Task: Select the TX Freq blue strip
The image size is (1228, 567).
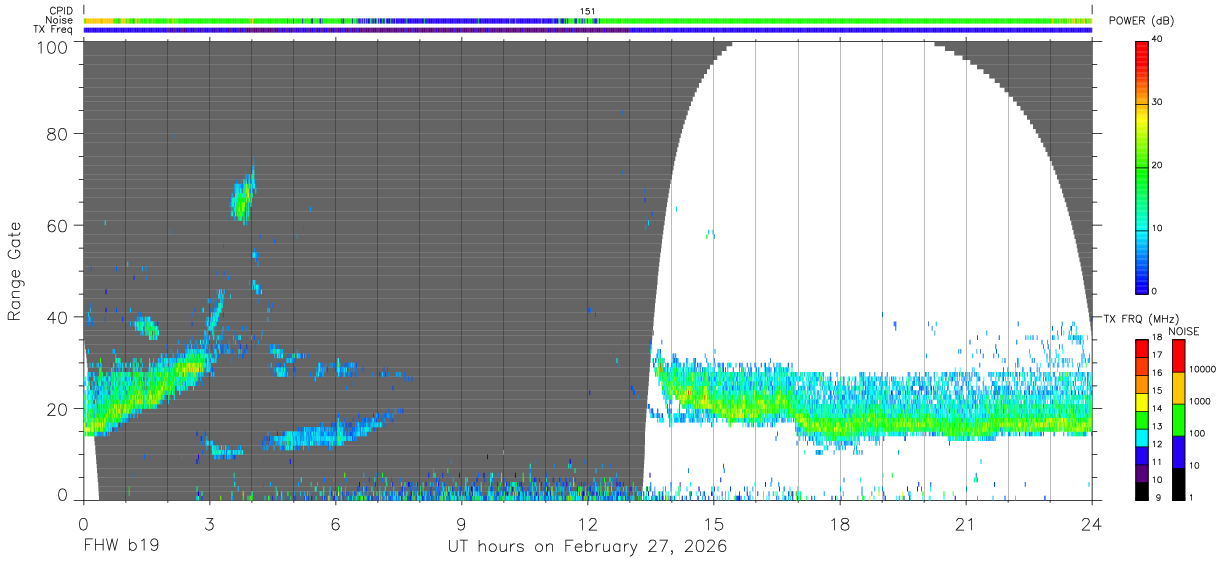Action: (x=588, y=30)
